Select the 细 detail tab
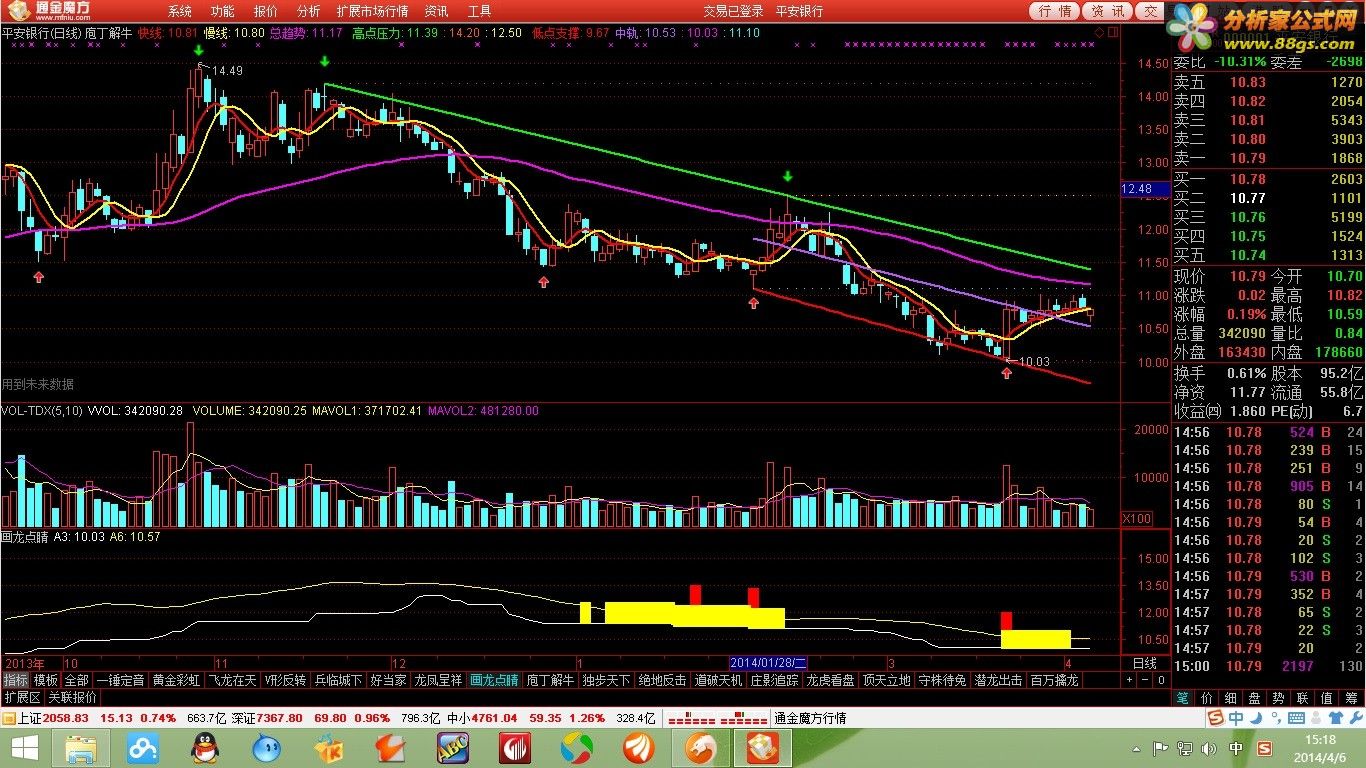The image size is (1366, 768). click(x=1229, y=697)
